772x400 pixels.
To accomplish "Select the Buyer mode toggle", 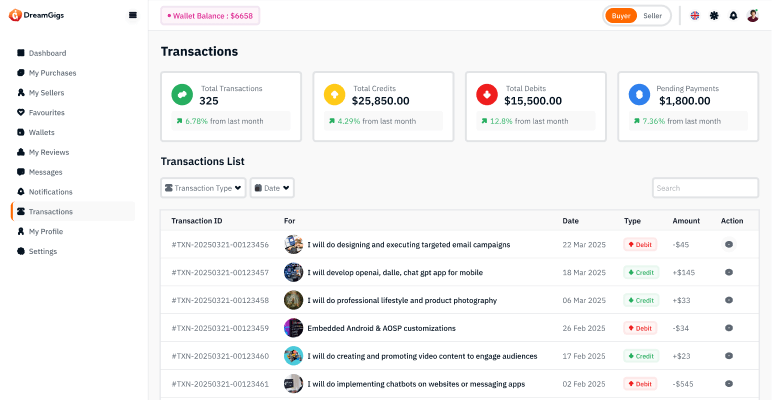I will [621, 16].
